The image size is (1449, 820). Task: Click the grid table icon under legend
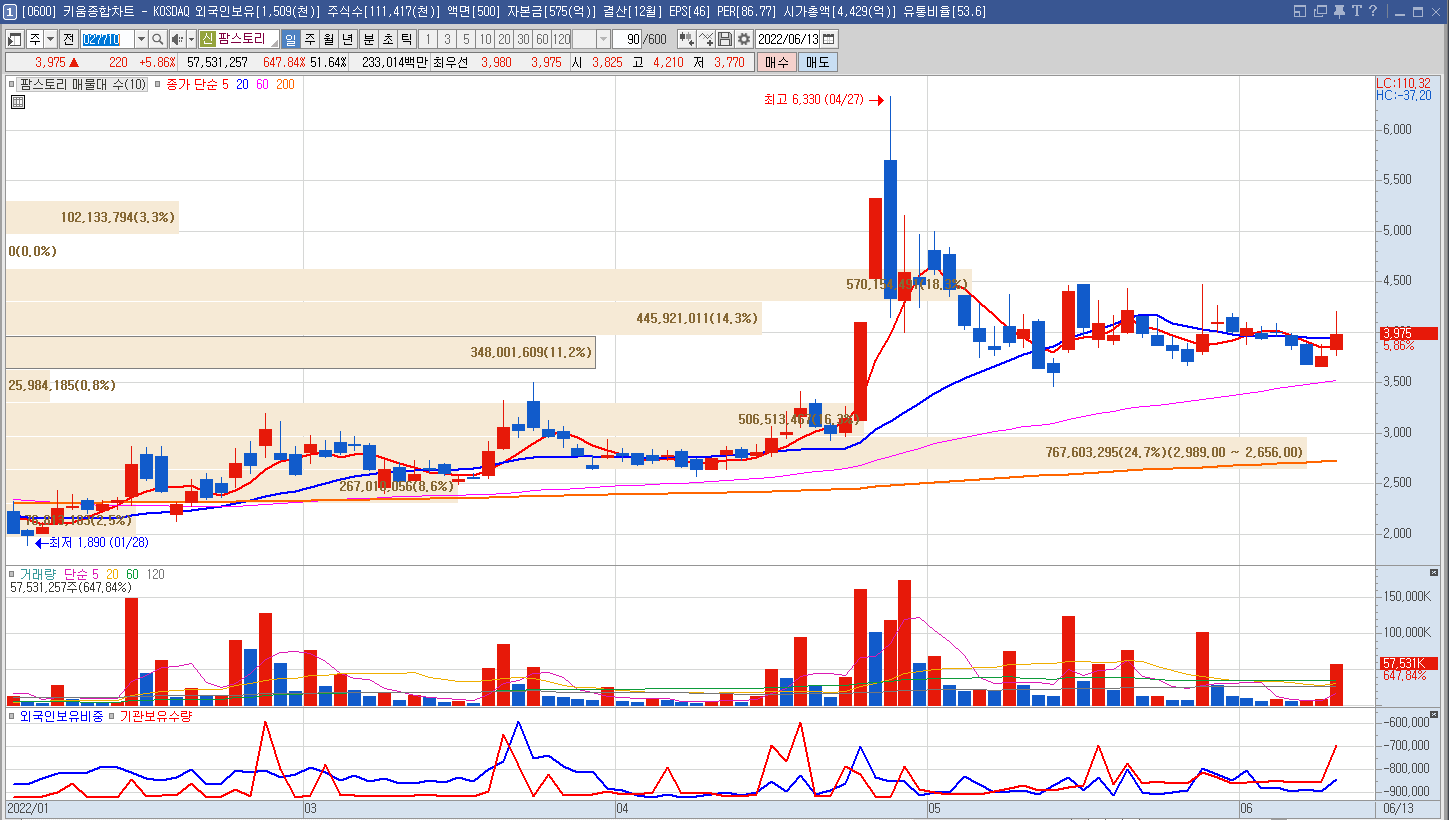coord(18,102)
